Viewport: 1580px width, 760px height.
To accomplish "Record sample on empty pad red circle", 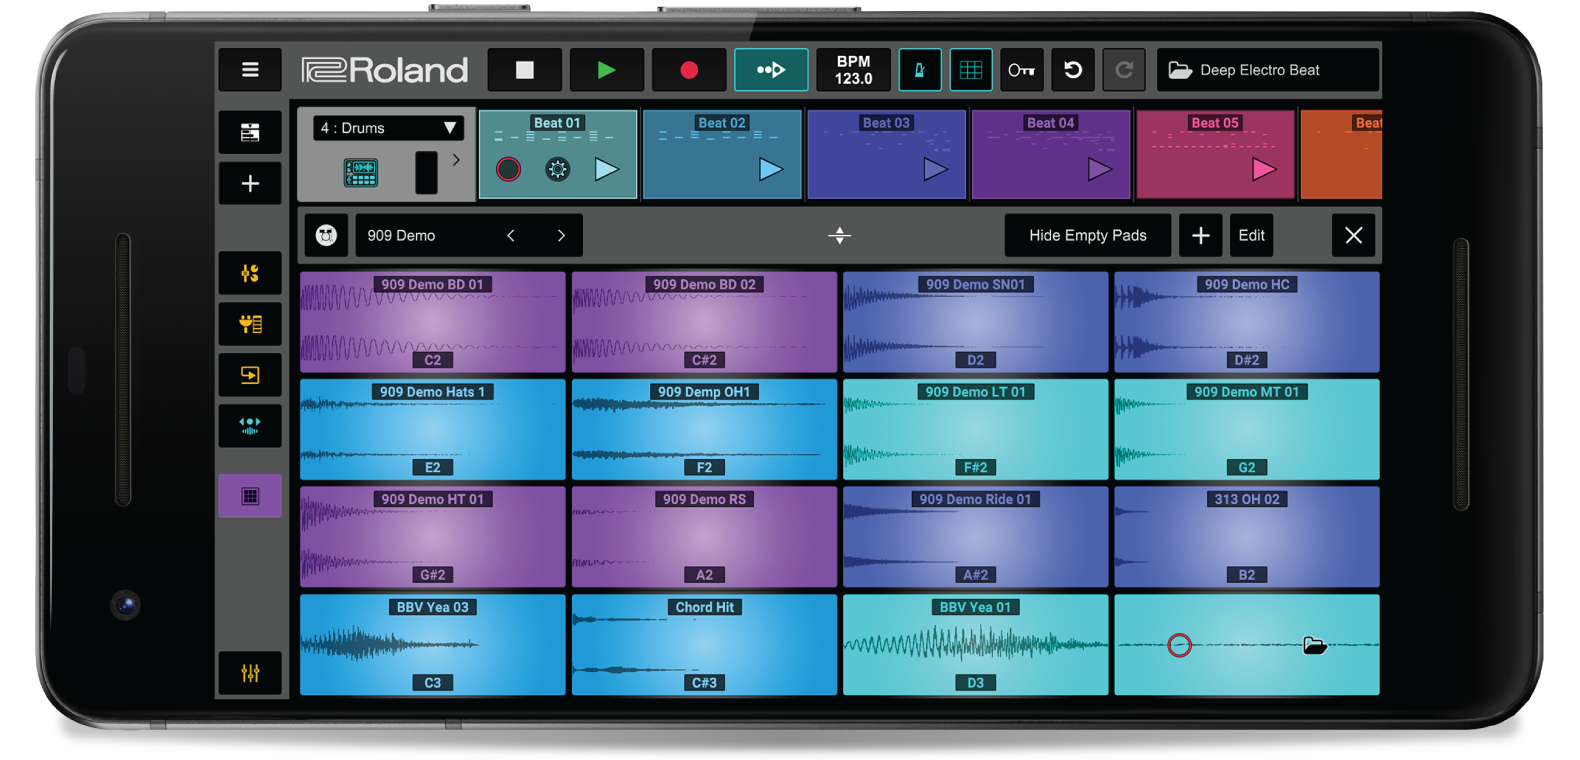I will [1179, 645].
